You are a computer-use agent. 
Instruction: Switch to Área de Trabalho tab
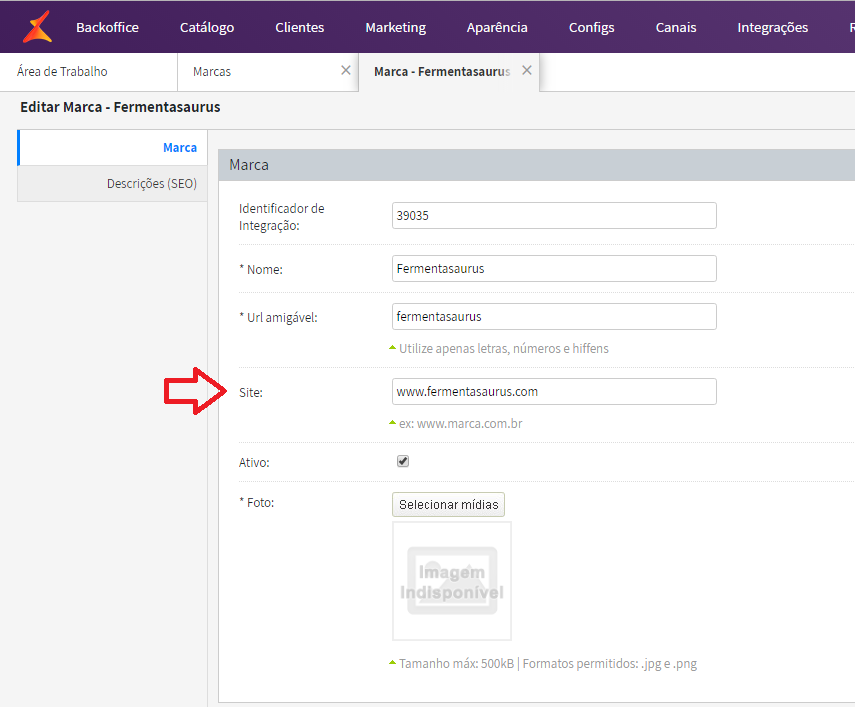(89, 71)
